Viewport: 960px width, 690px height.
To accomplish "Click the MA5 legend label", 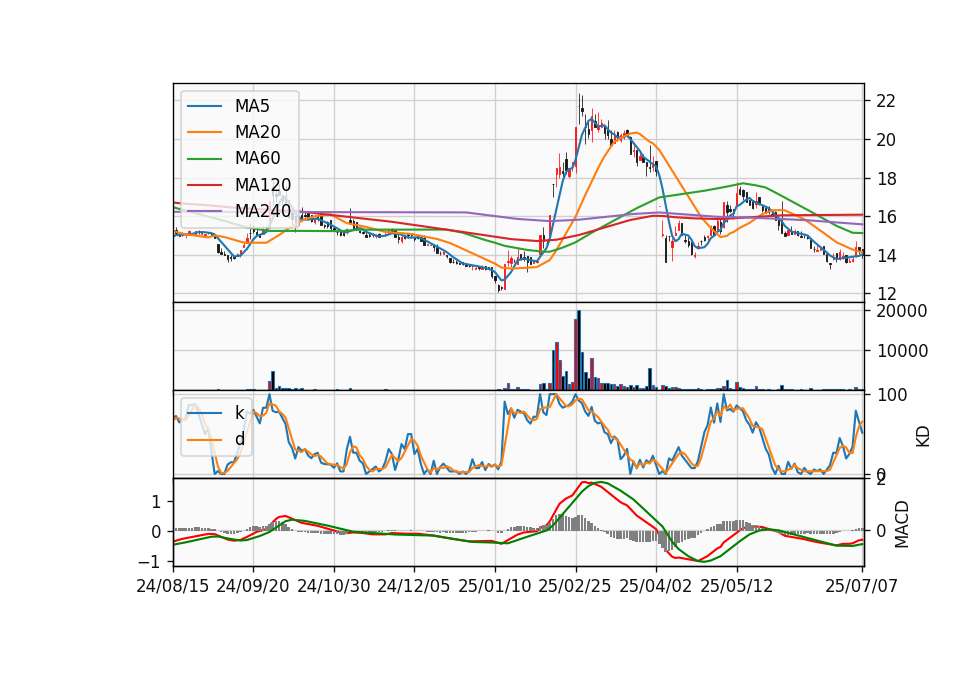I will pos(252,106).
